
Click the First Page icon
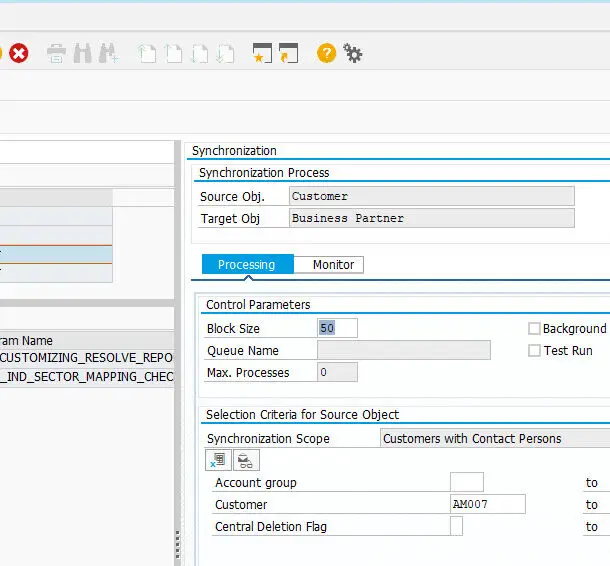(x=147, y=53)
